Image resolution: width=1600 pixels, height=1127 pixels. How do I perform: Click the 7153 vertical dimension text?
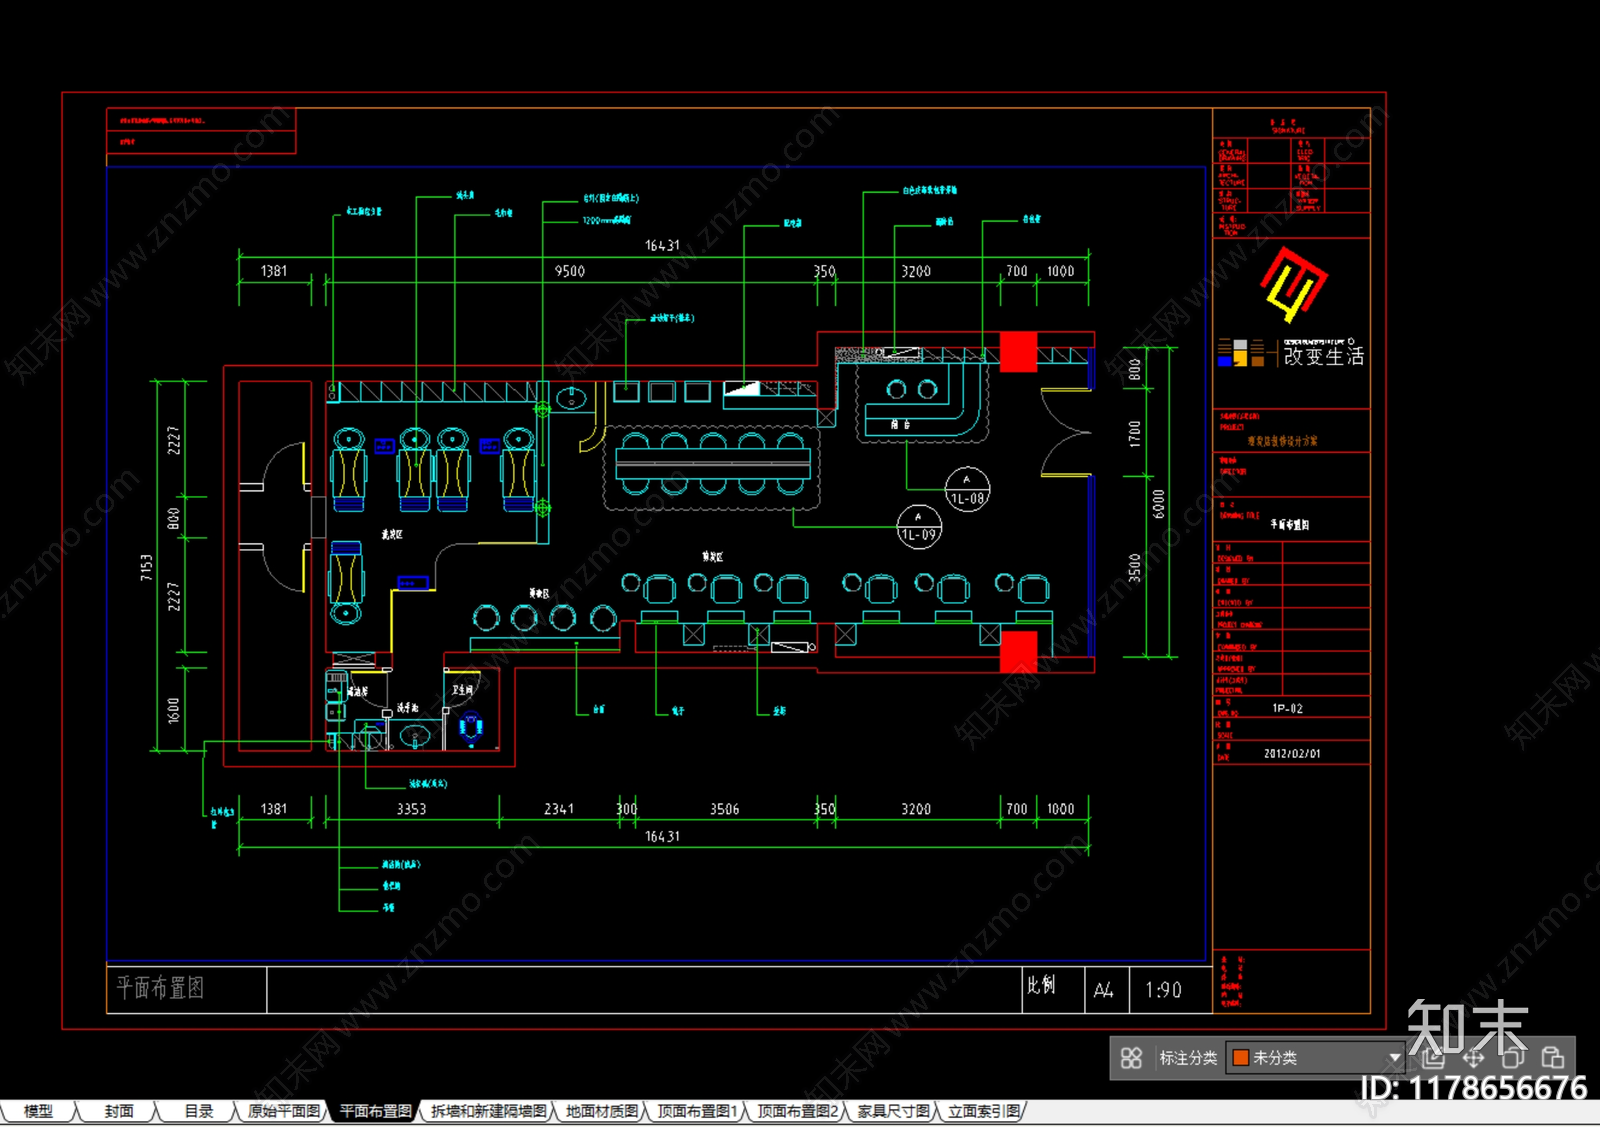pos(146,567)
